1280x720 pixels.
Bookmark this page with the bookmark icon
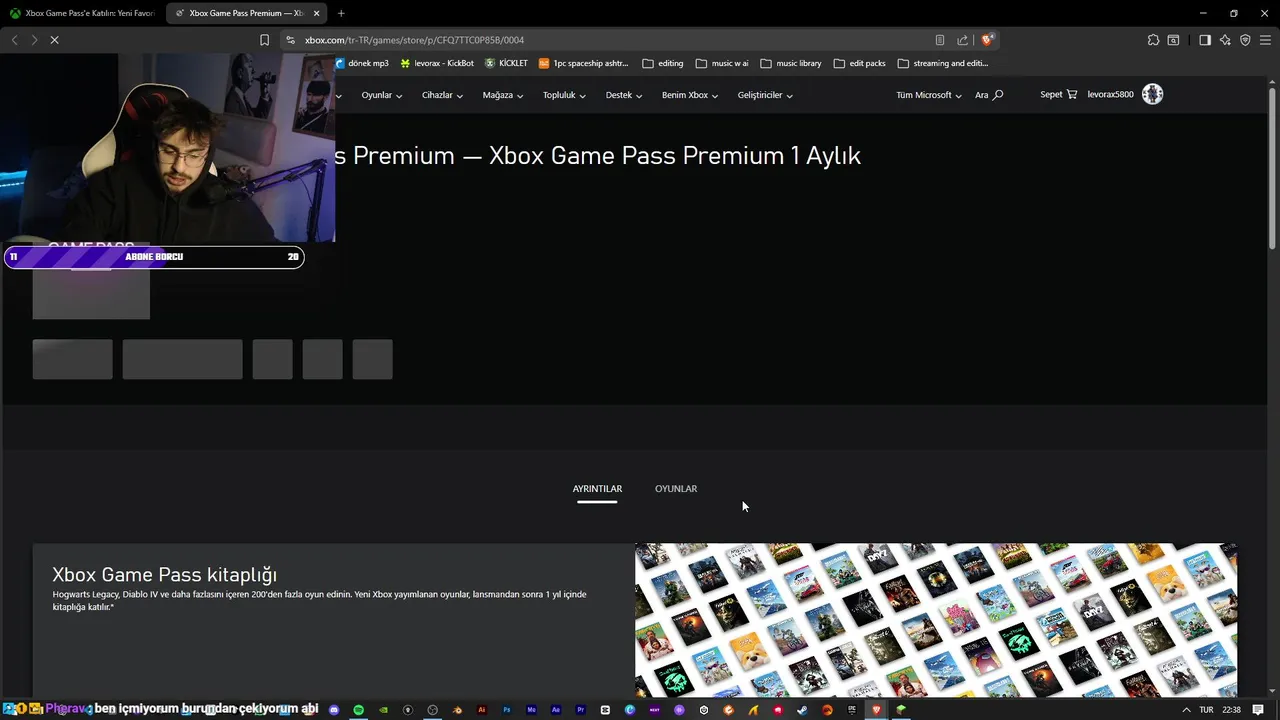coord(264,40)
